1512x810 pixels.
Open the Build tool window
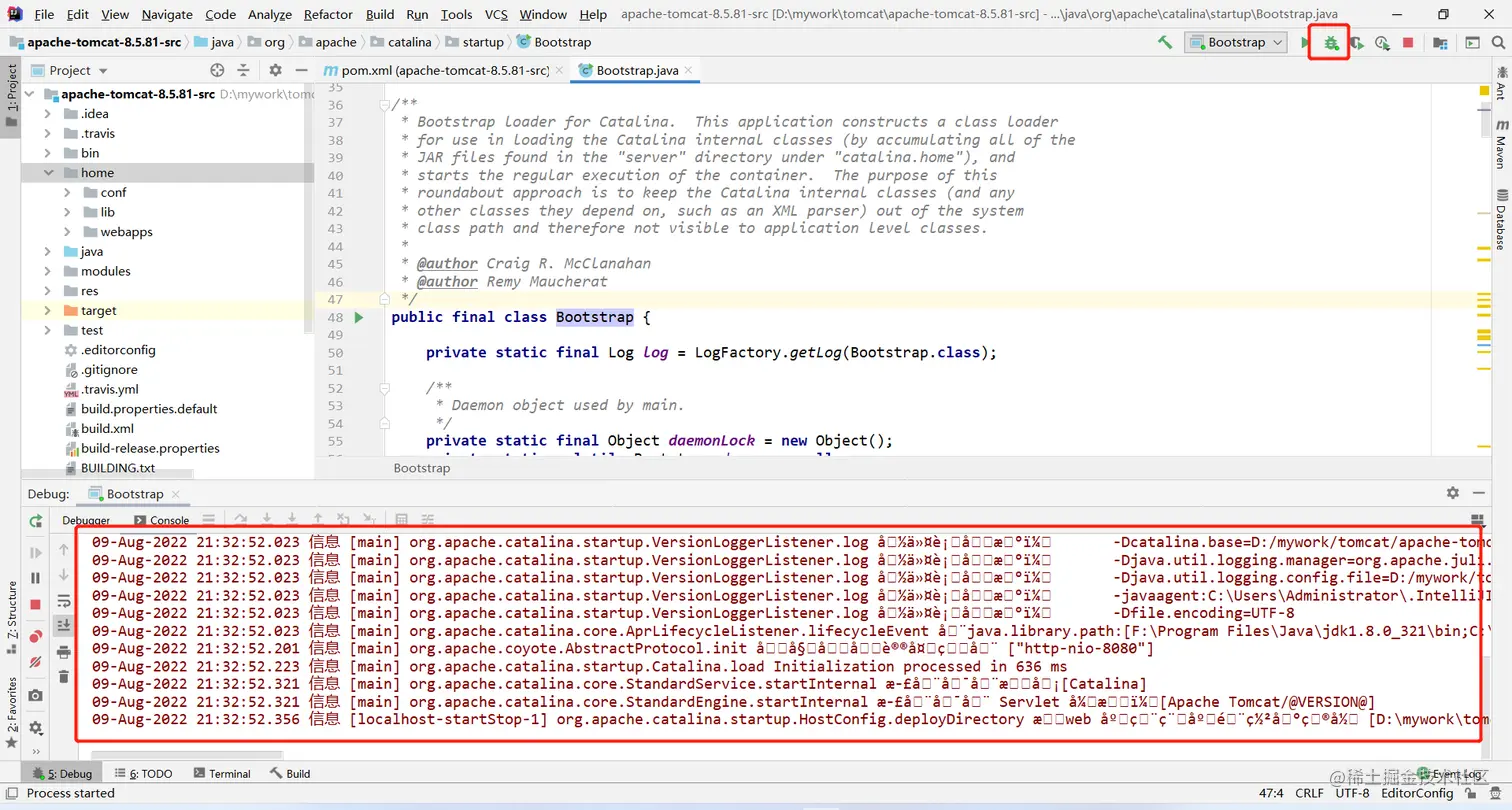click(x=290, y=773)
